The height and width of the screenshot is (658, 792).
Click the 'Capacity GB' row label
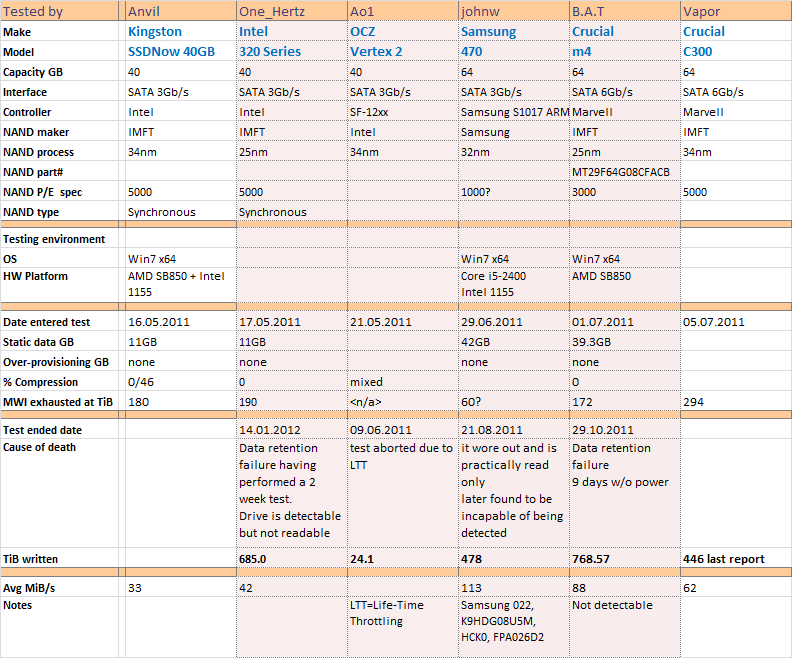33,72
